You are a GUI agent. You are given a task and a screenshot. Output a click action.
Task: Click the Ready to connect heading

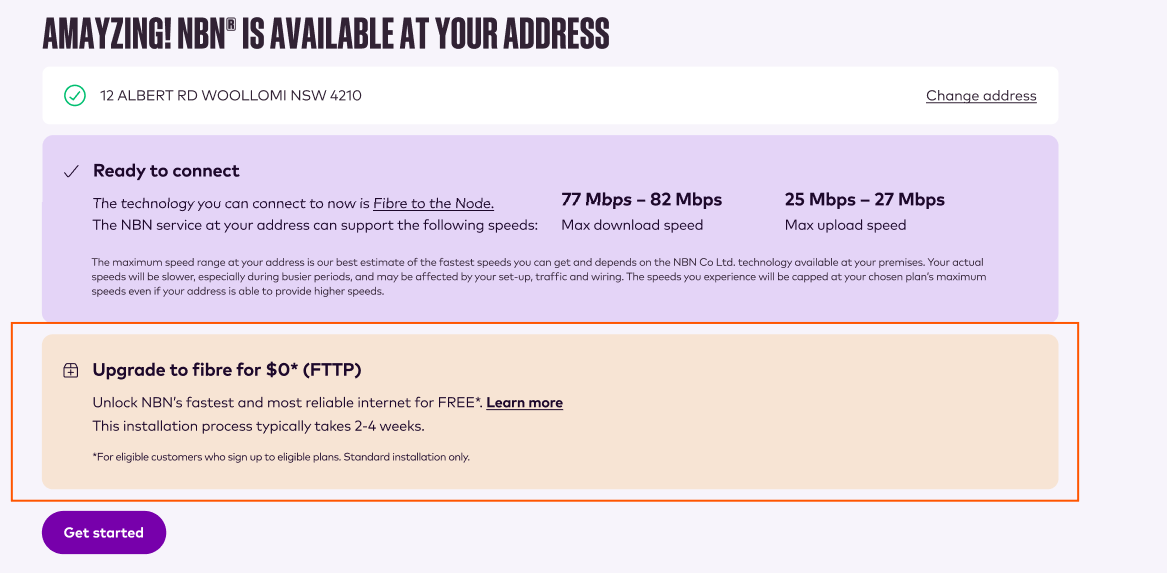click(x=166, y=171)
